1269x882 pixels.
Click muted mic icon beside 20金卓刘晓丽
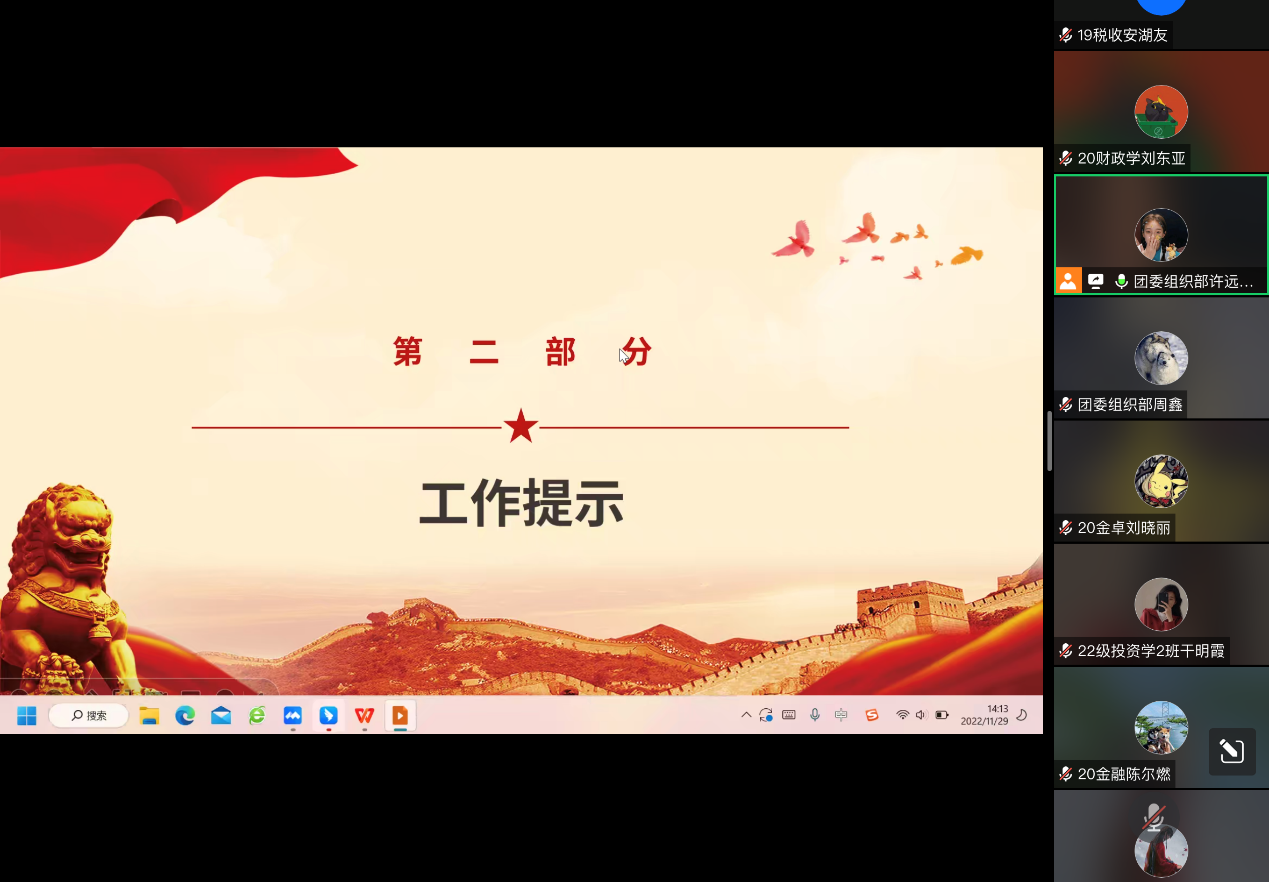click(x=1066, y=528)
